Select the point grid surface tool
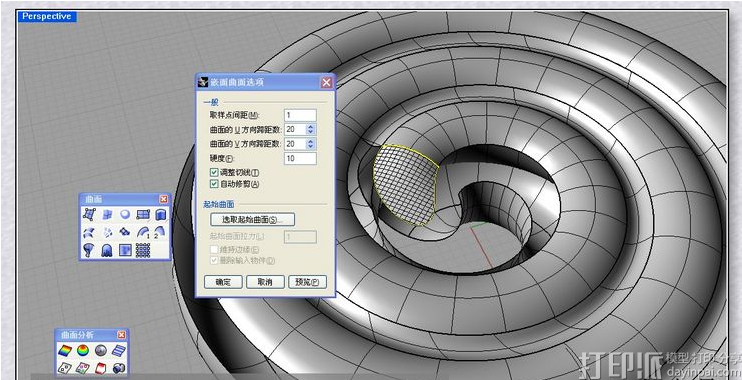The height and width of the screenshot is (380, 742). 143,250
